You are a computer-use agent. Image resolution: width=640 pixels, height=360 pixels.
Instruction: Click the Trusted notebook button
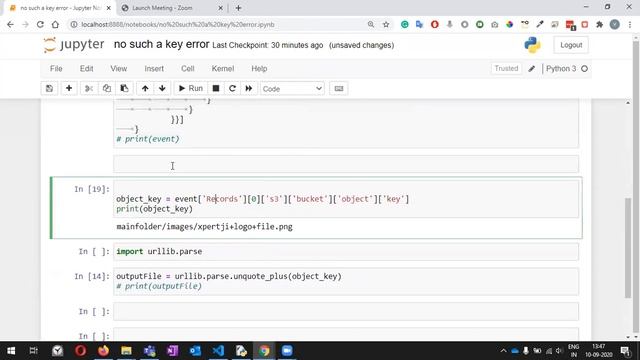point(506,69)
